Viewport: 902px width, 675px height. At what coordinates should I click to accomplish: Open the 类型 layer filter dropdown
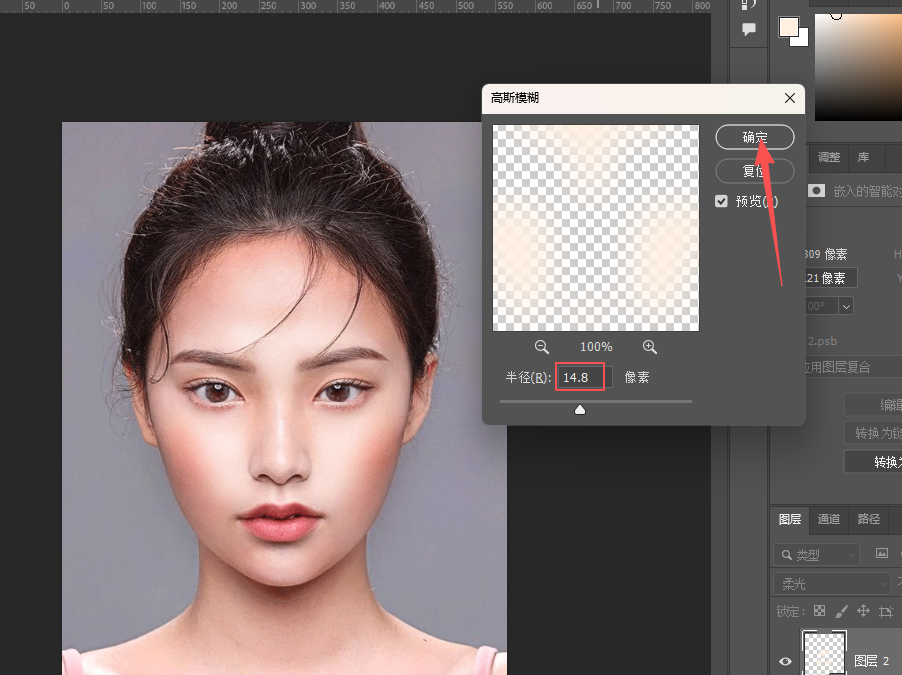[x=816, y=555]
